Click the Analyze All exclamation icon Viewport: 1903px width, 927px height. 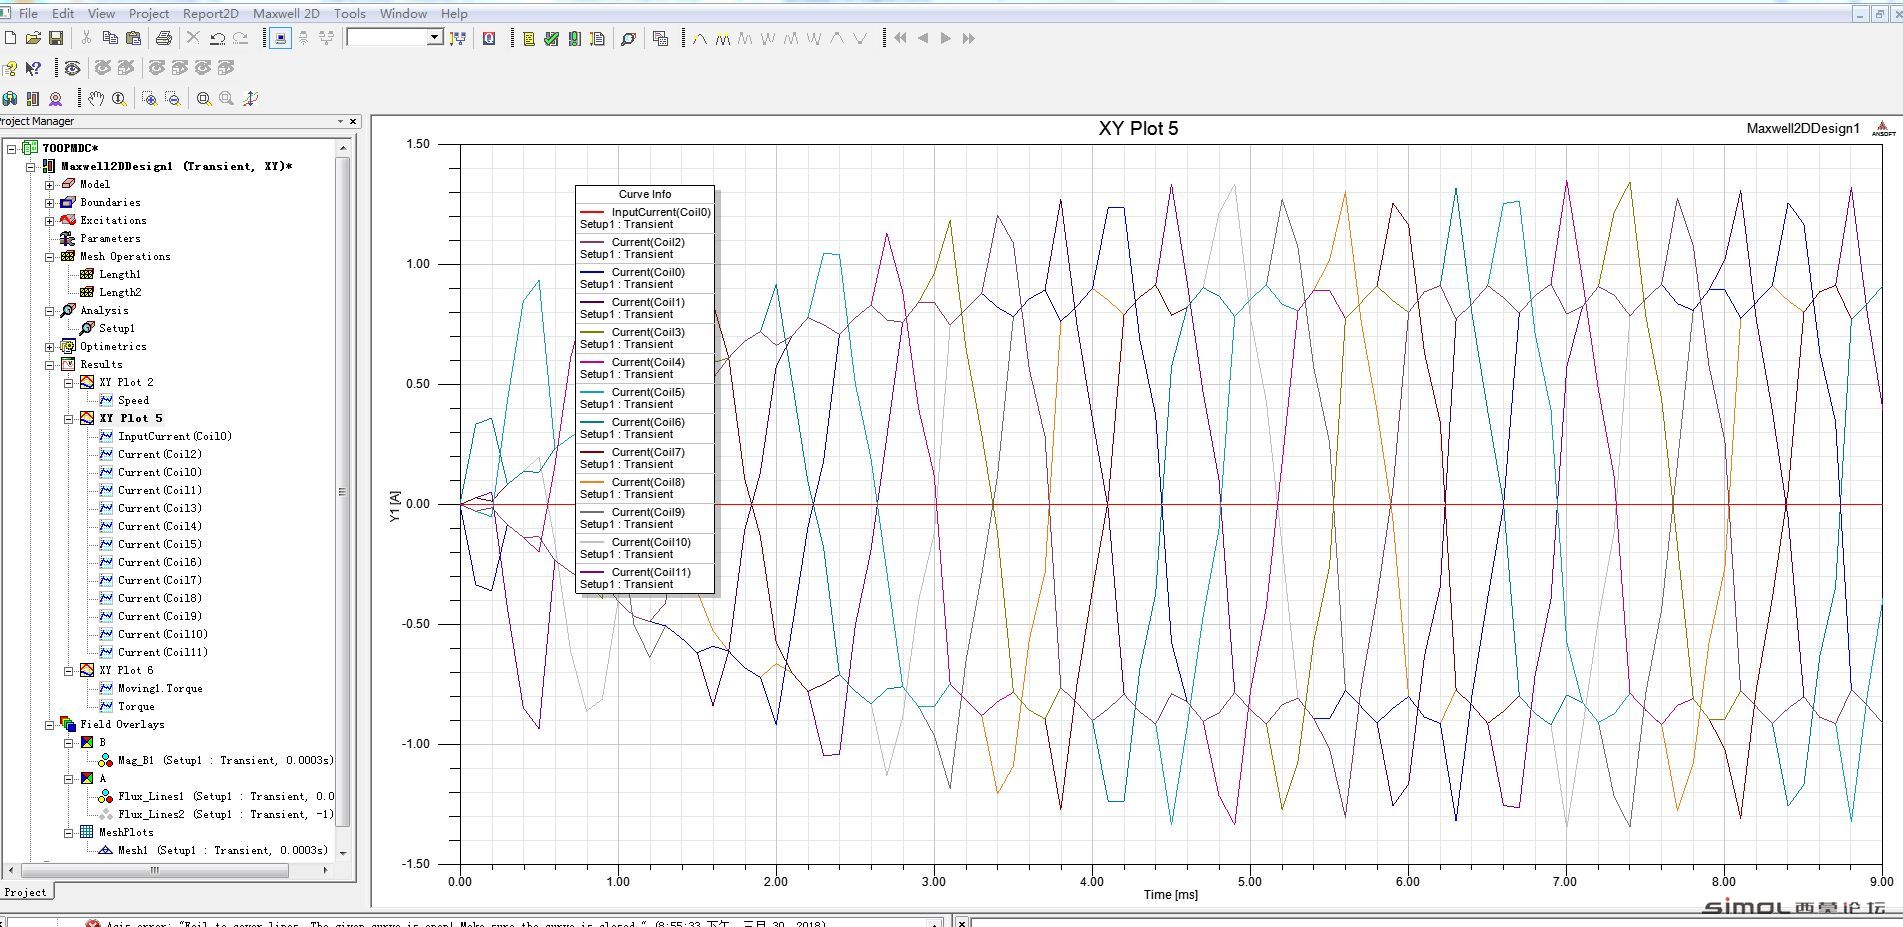click(574, 38)
